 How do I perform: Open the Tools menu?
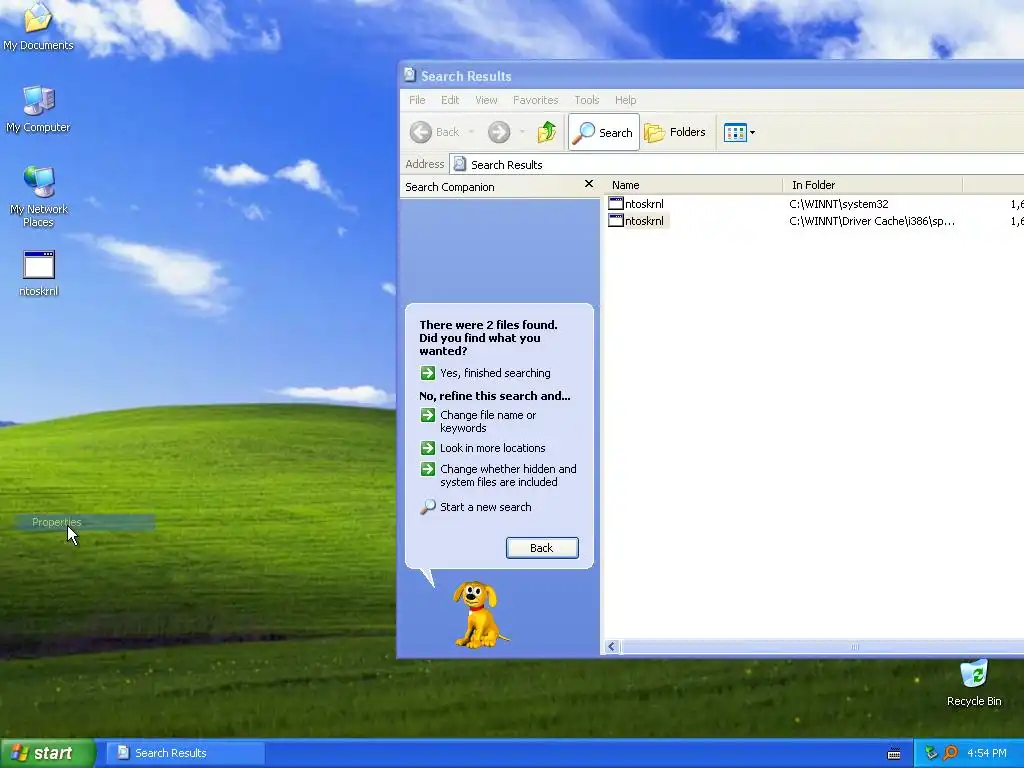[x=586, y=100]
